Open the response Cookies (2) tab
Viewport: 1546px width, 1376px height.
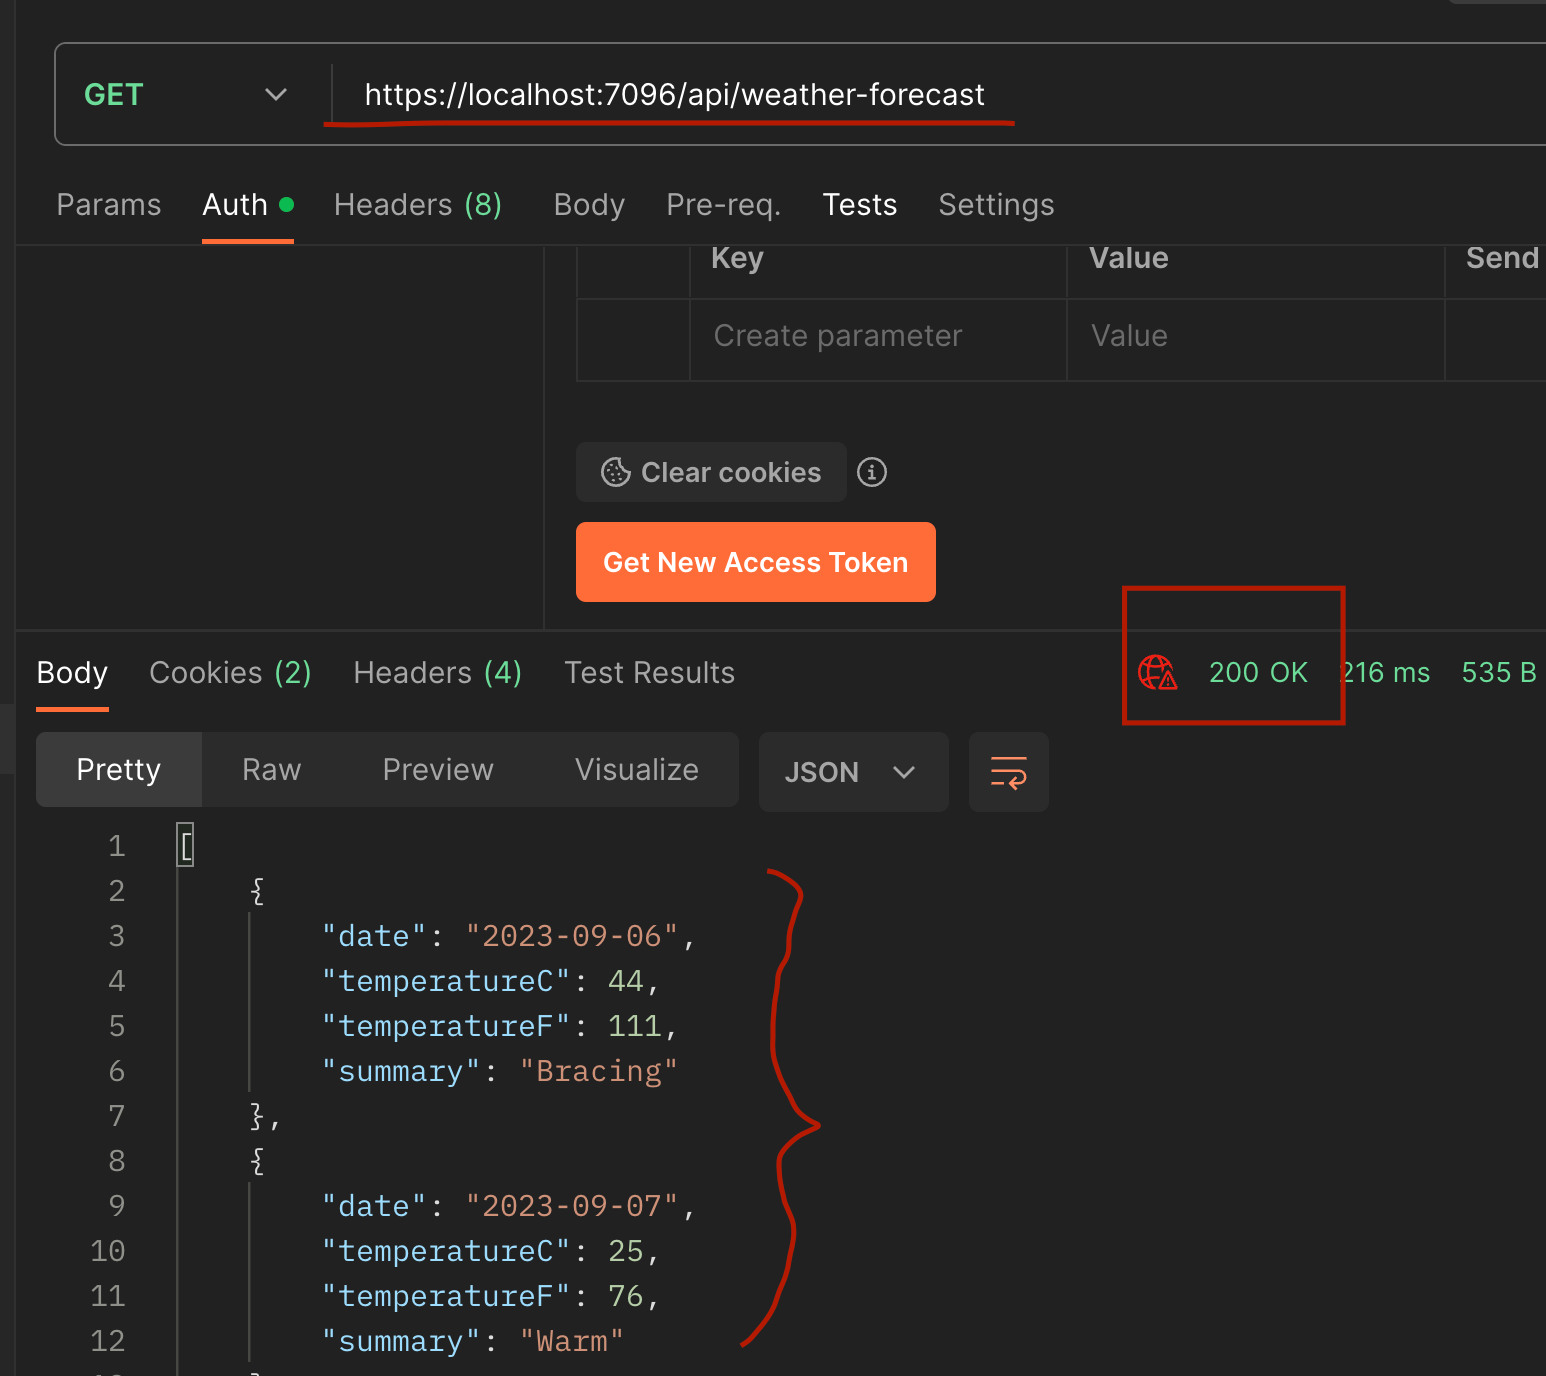[x=230, y=673]
